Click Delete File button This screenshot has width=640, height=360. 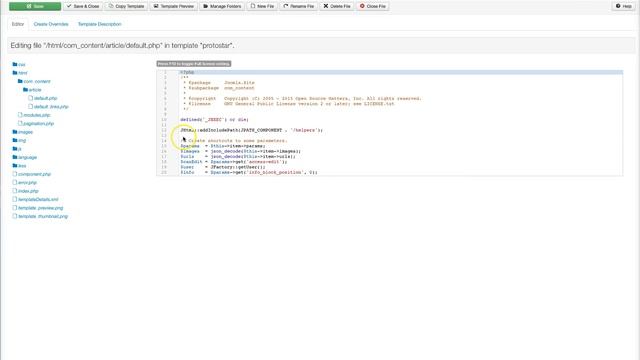click(337, 6)
